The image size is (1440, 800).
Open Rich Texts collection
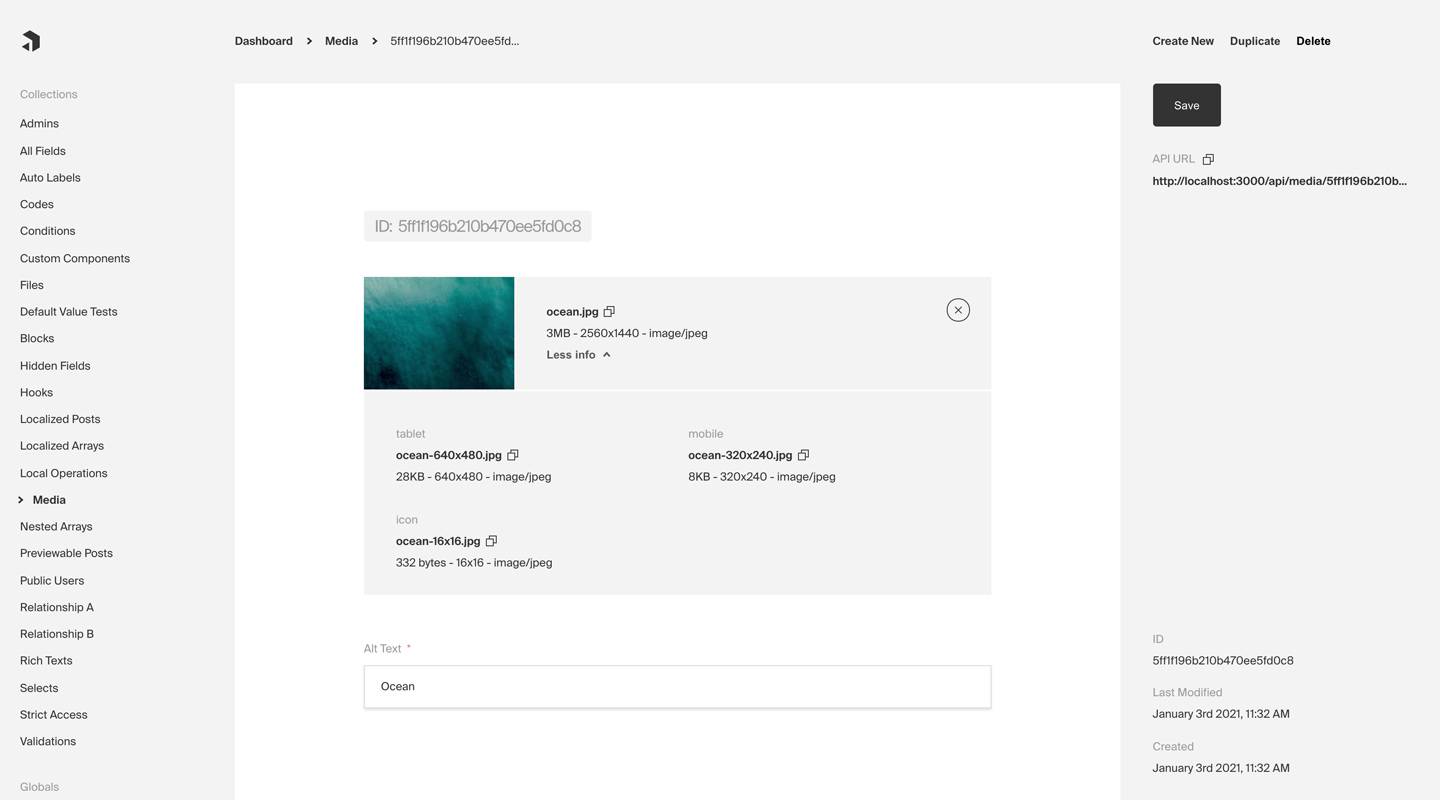46,661
